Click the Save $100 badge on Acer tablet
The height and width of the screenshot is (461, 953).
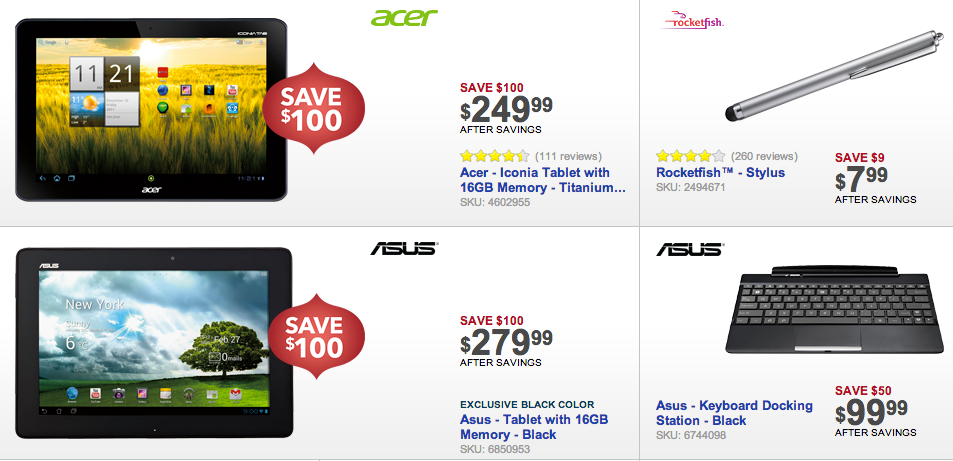tap(311, 109)
